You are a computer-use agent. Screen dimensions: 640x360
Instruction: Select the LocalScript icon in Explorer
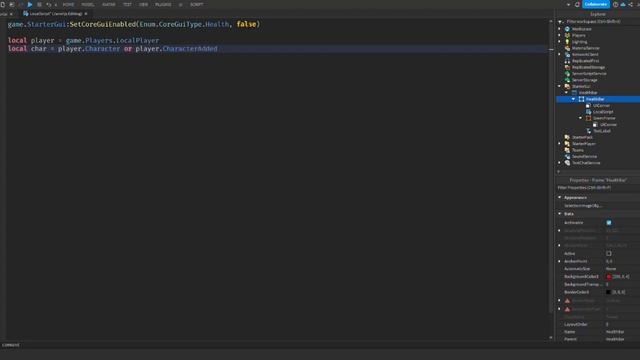[x=589, y=112]
